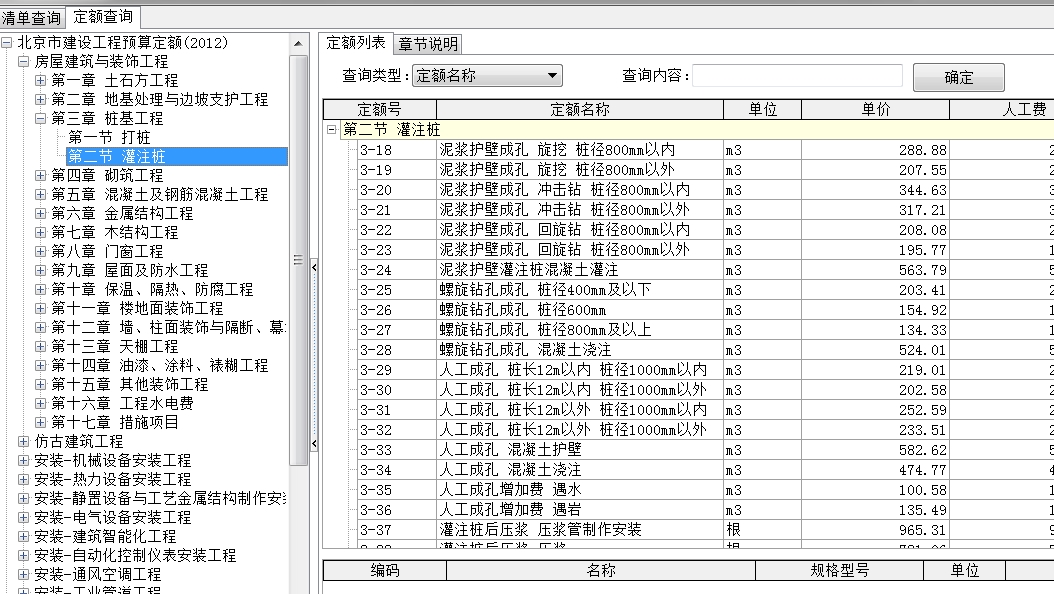Expand 第十章 保温、隔热、防腐工程

point(40,289)
